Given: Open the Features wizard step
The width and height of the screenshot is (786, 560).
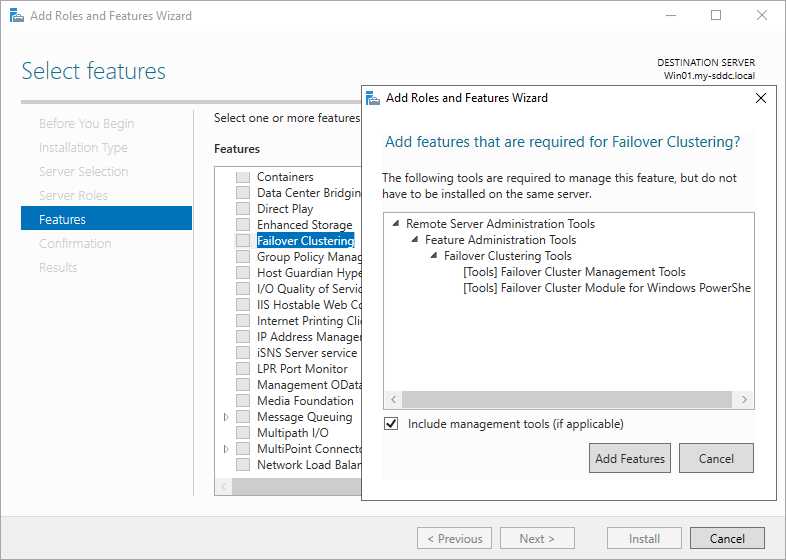Looking at the screenshot, I should point(62,219).
